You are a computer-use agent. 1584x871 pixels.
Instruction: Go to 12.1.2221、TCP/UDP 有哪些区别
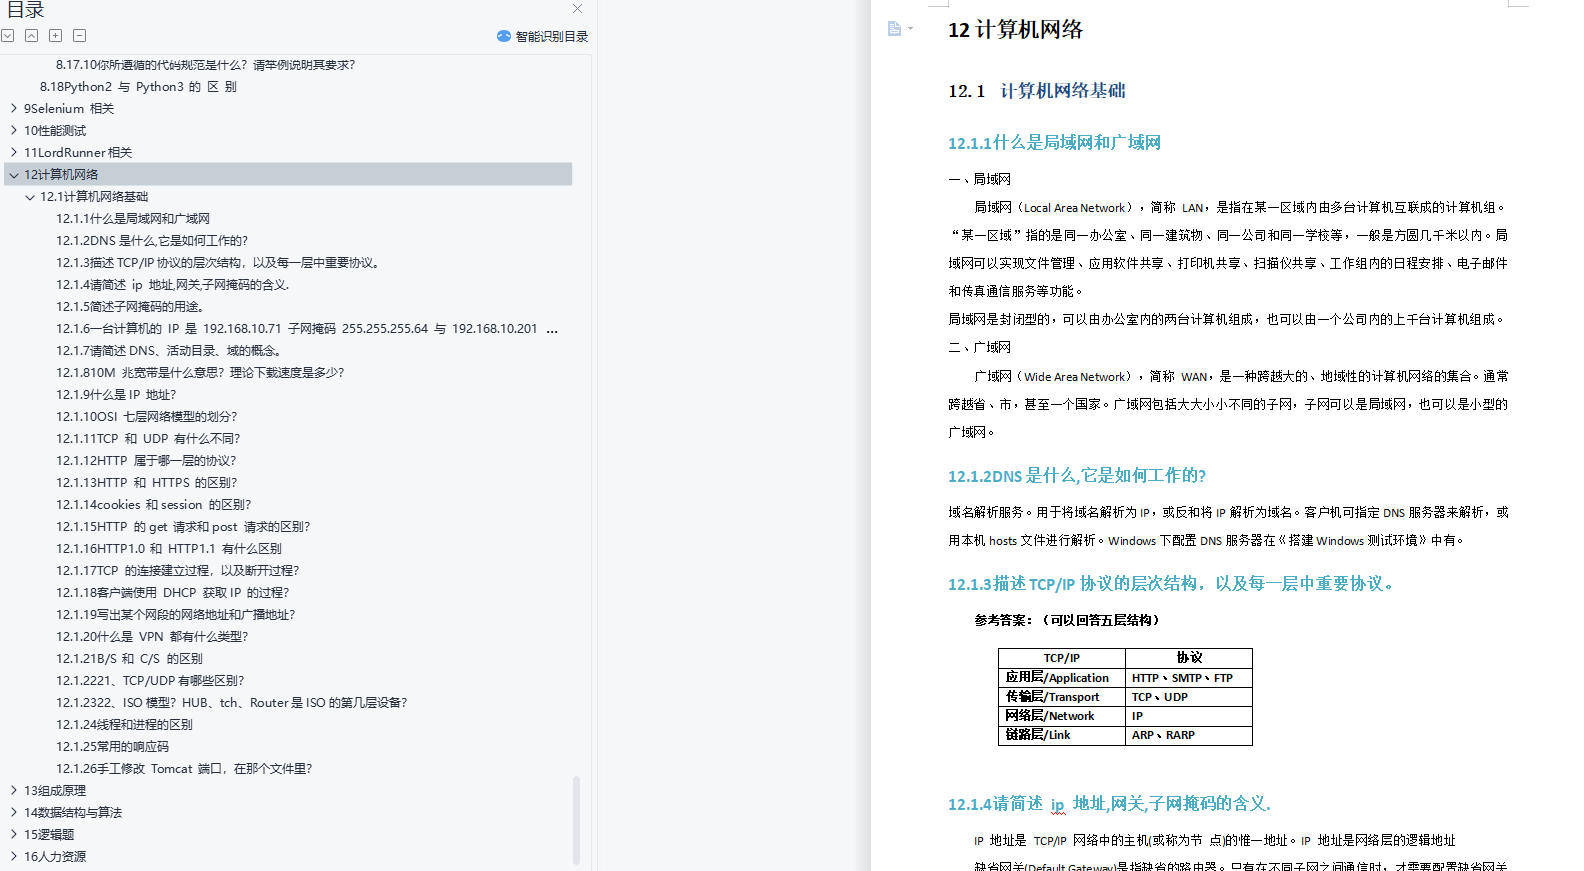pyautogui.click(x=150, y=680)
